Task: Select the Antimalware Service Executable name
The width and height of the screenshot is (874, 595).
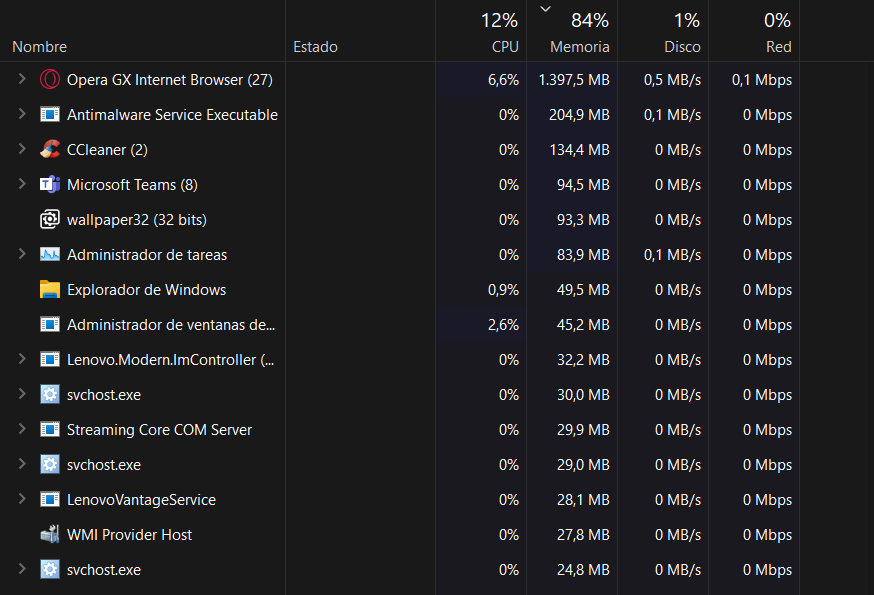Action: coord(172,114)
